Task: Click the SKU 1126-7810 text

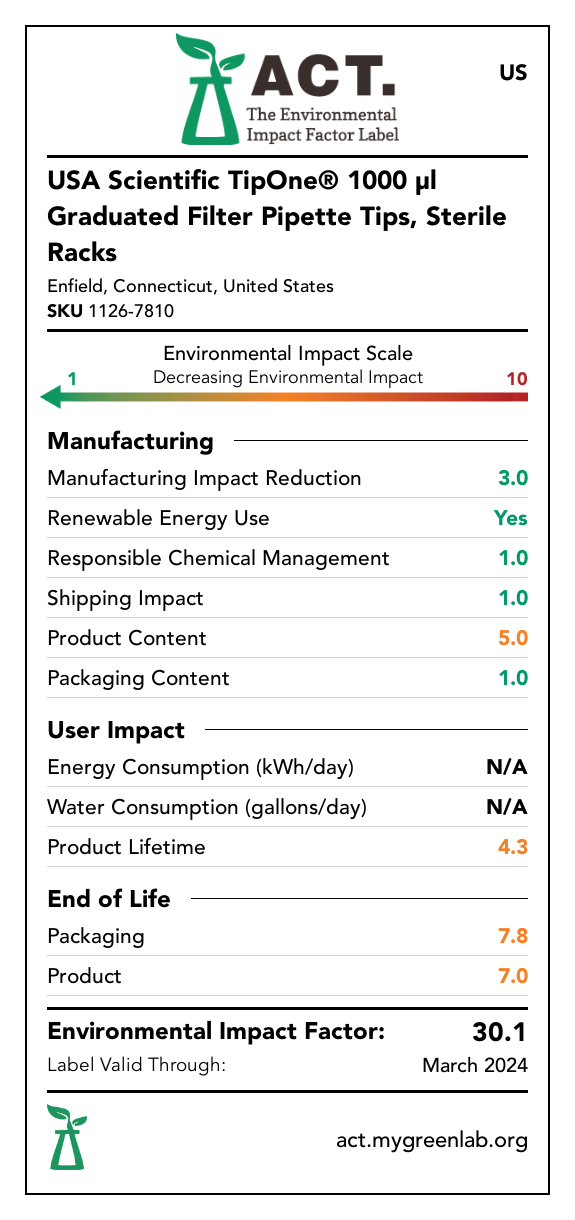Action: (111, 311)
